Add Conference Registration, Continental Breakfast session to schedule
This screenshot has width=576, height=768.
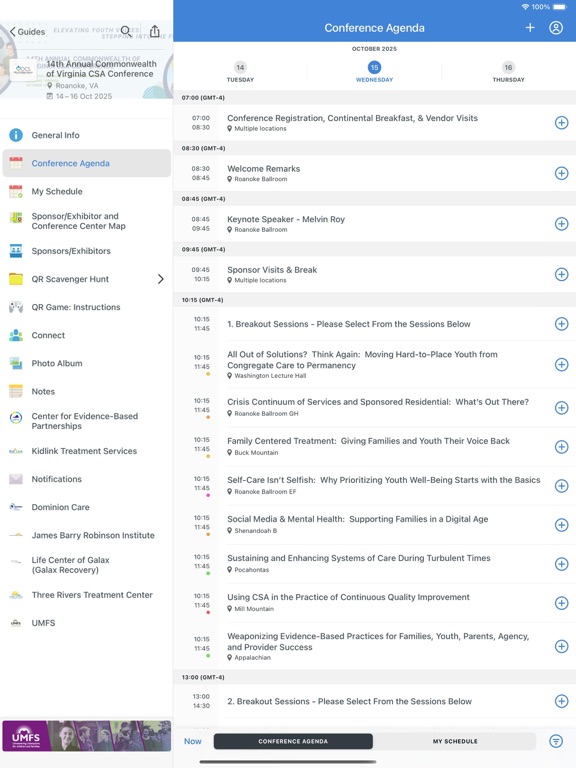(561, 122)
